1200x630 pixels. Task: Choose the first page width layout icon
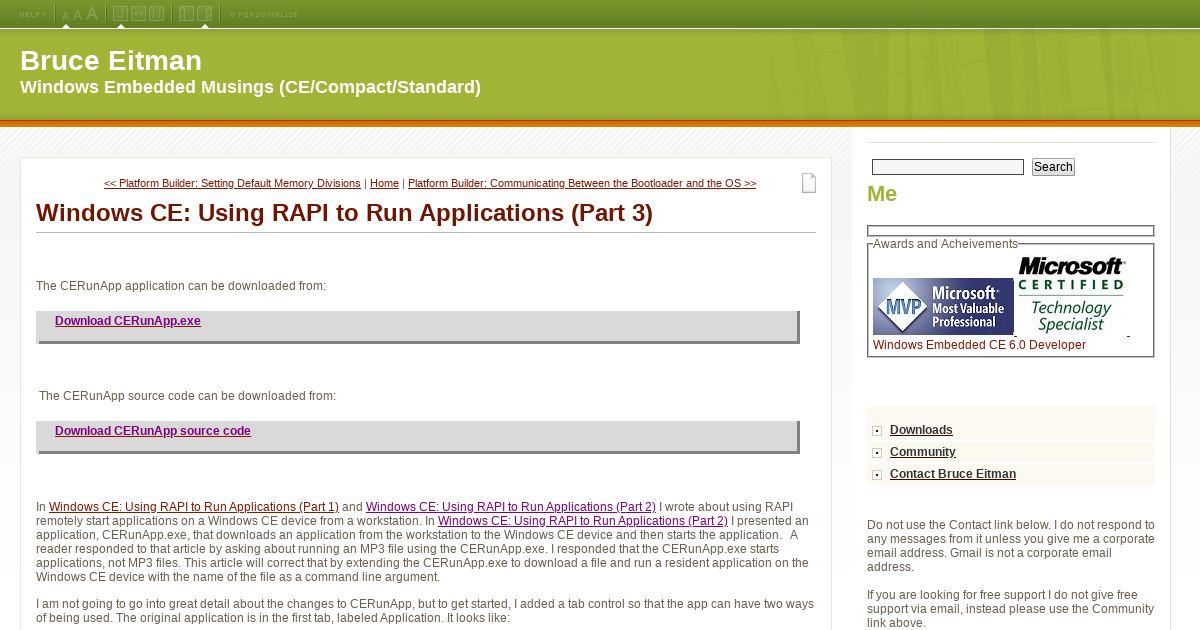coord(120,14)
